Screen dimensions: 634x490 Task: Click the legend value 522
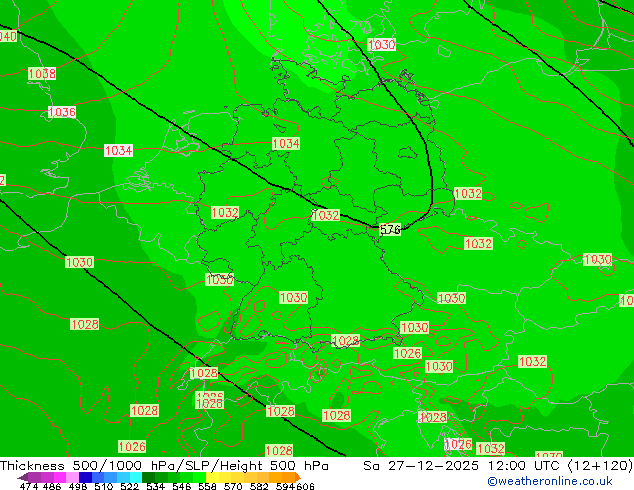[x=129, y=486]
